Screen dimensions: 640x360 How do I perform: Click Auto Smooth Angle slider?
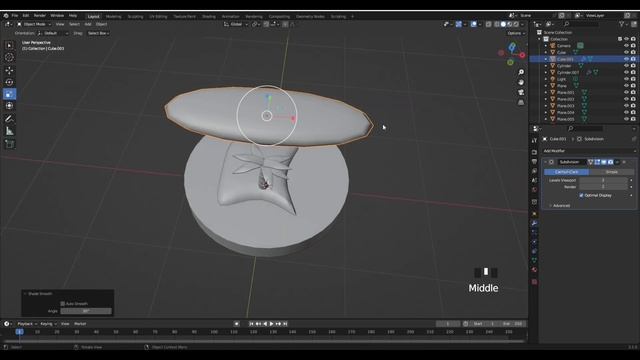point(86,311)
